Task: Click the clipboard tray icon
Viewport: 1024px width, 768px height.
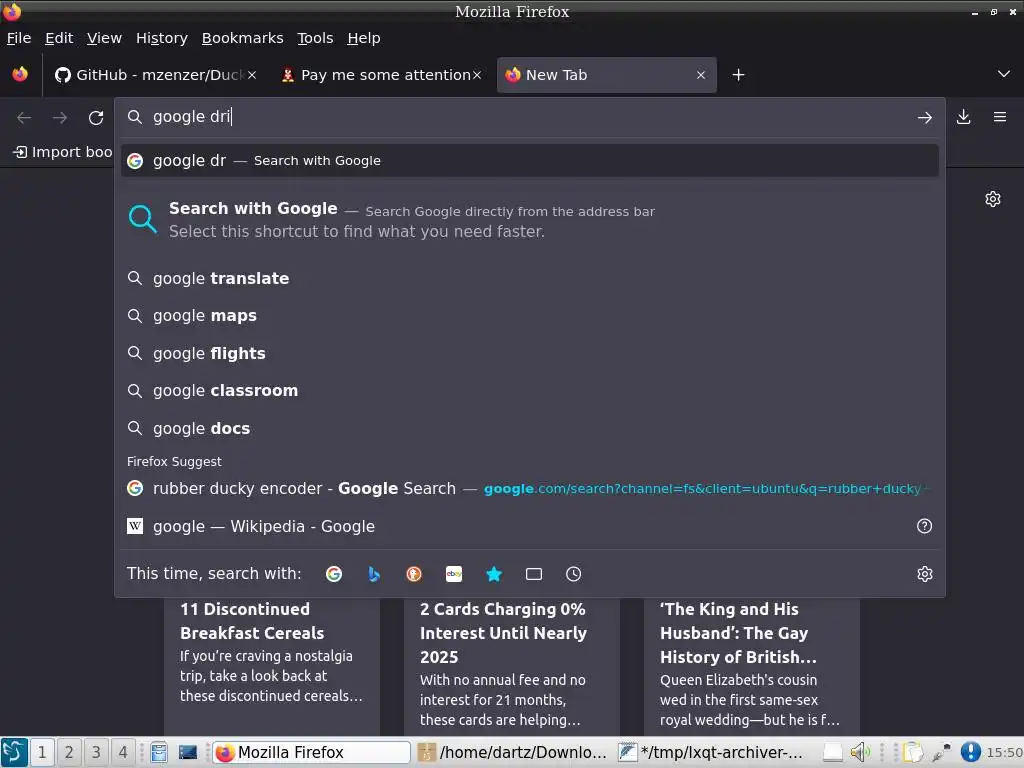Action: click(x=912, y=752)
